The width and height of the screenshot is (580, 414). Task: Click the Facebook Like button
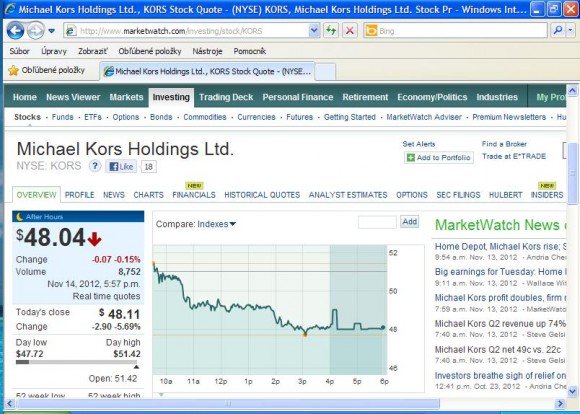click(x=121, y=167)
